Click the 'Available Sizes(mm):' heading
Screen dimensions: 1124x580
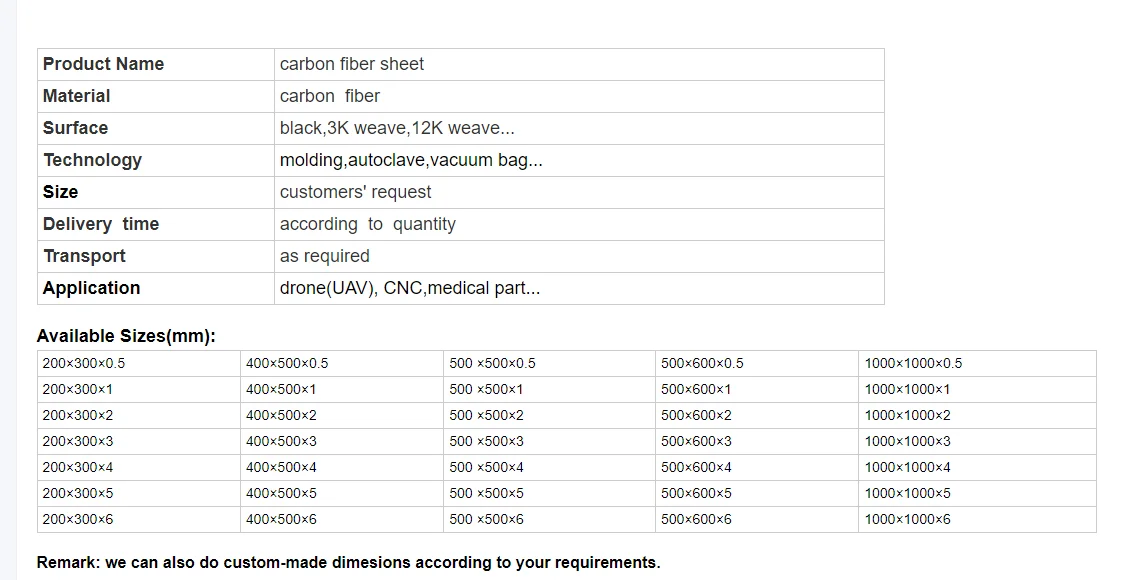point(126,336)
